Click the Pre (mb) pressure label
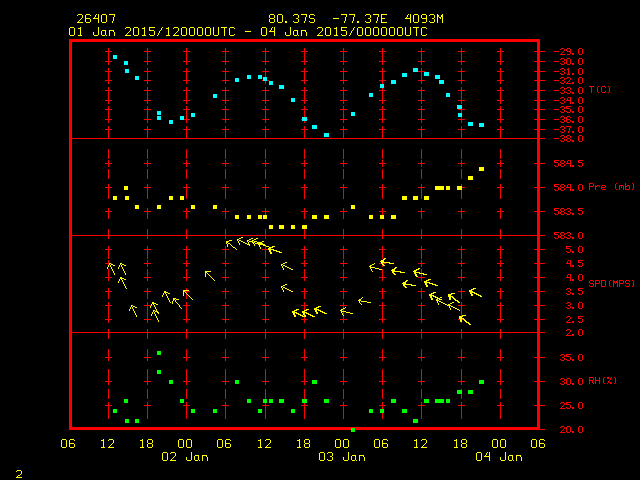This screenshot has width=640, height=480. coord(611,187)
